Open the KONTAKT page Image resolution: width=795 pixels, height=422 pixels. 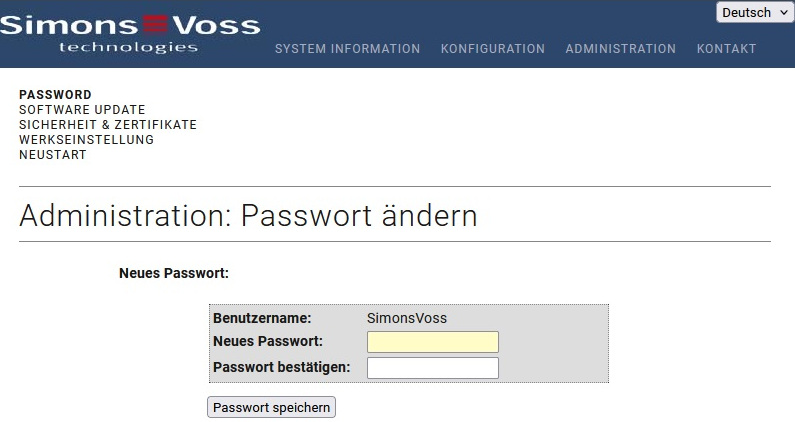point(726,49)
